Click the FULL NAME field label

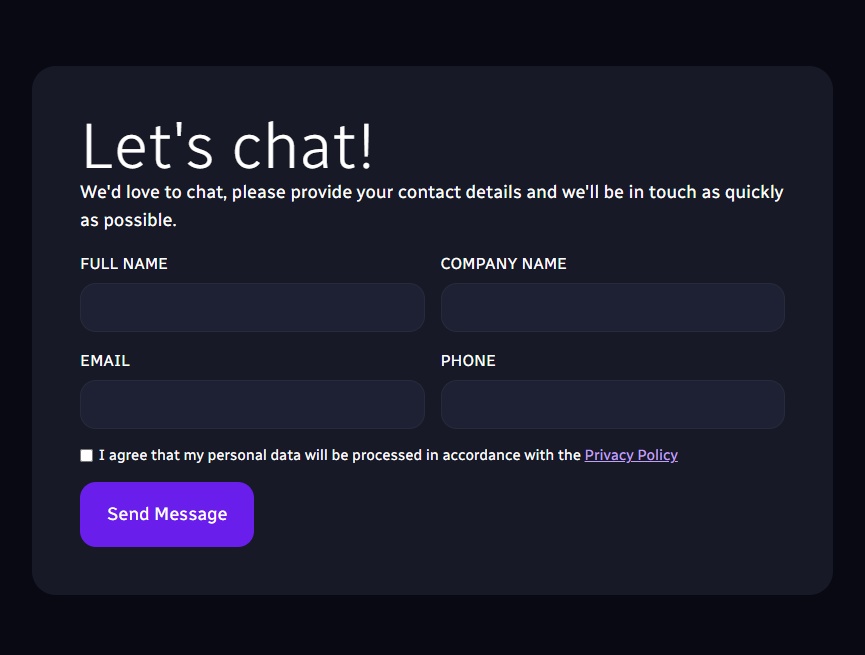coord(124,264)
